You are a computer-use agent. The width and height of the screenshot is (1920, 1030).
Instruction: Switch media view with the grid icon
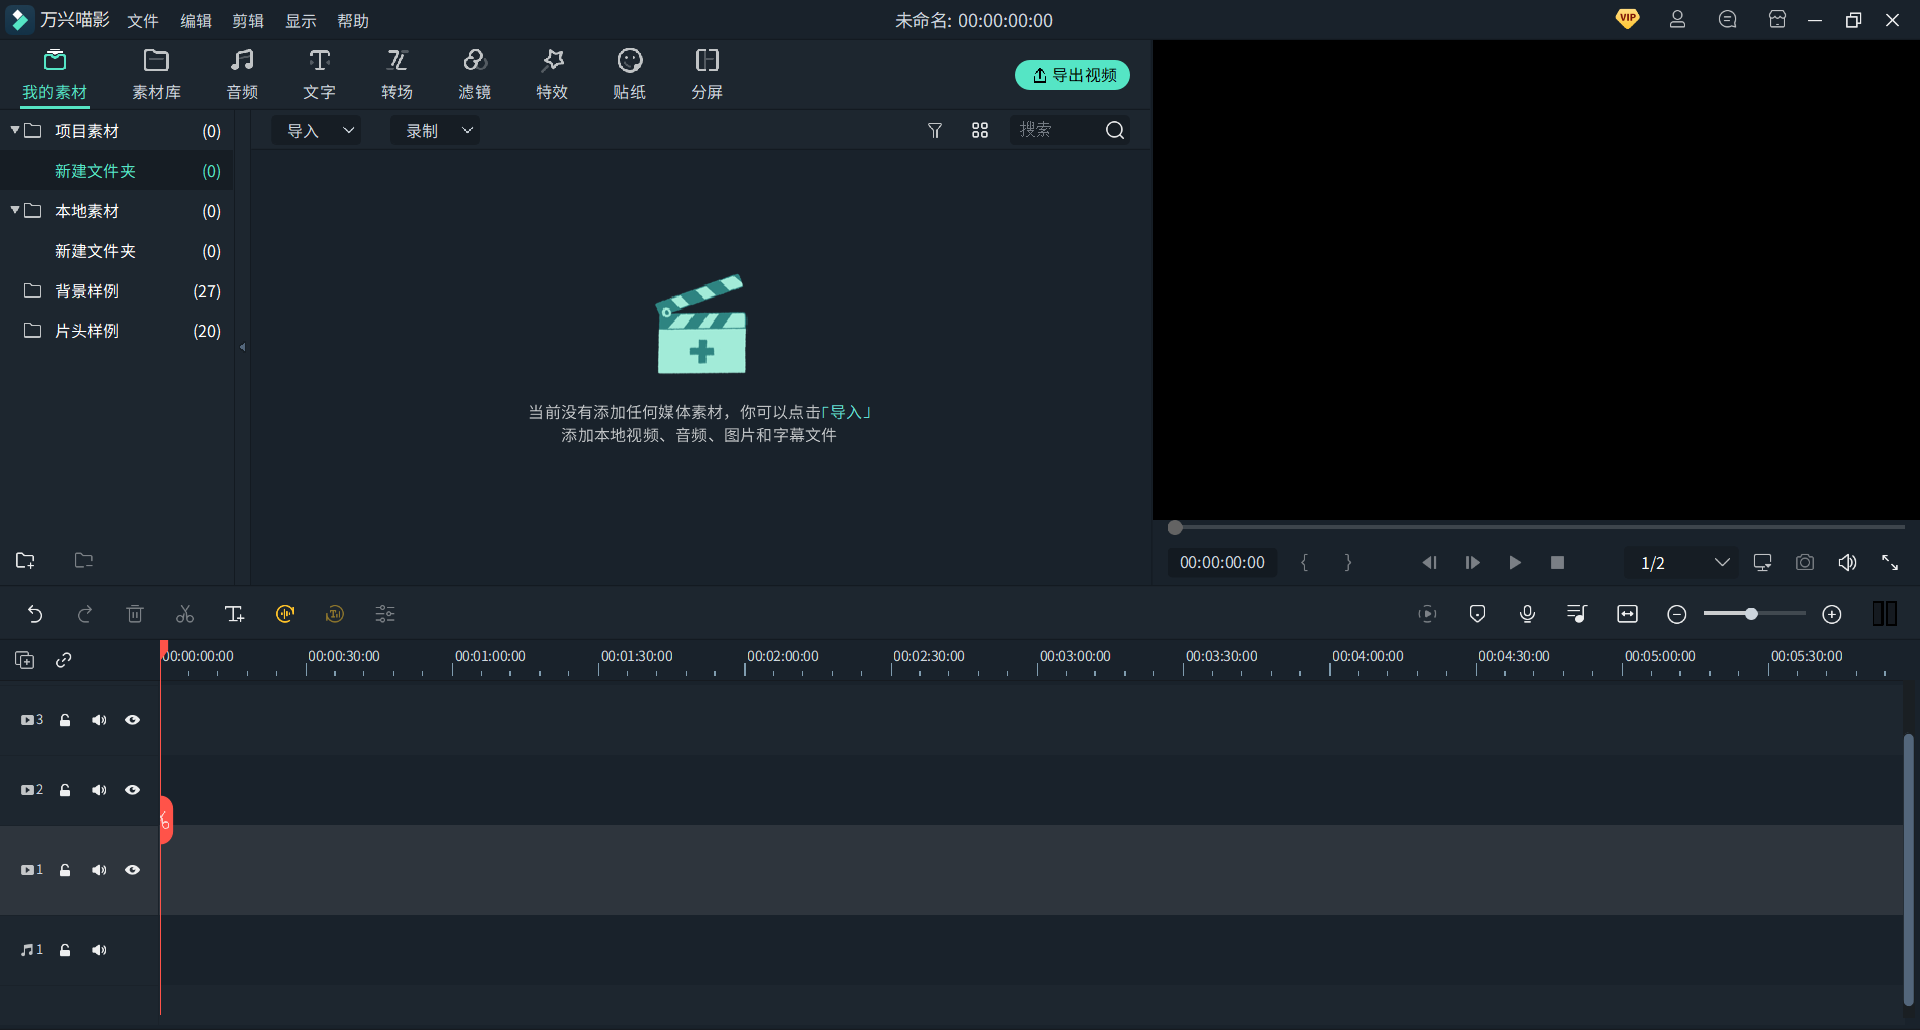click(980, 131)
